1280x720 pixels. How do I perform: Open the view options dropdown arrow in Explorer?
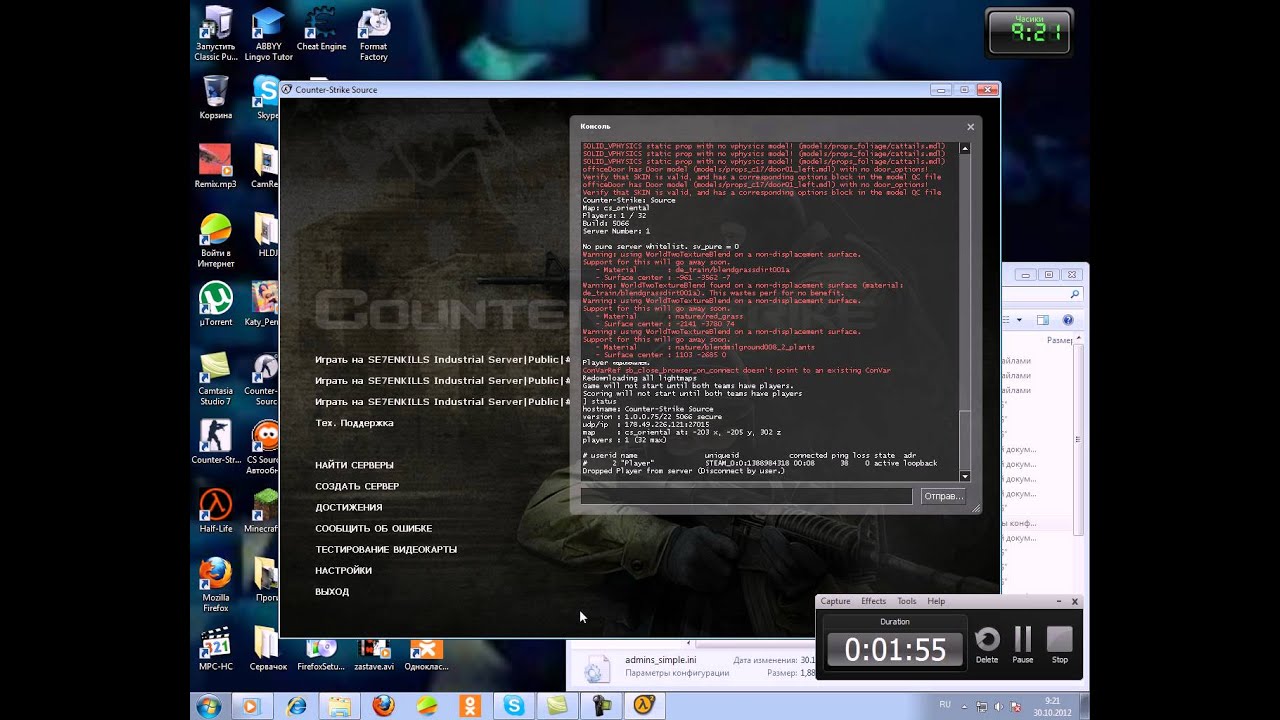click(x=1019, y=320)
